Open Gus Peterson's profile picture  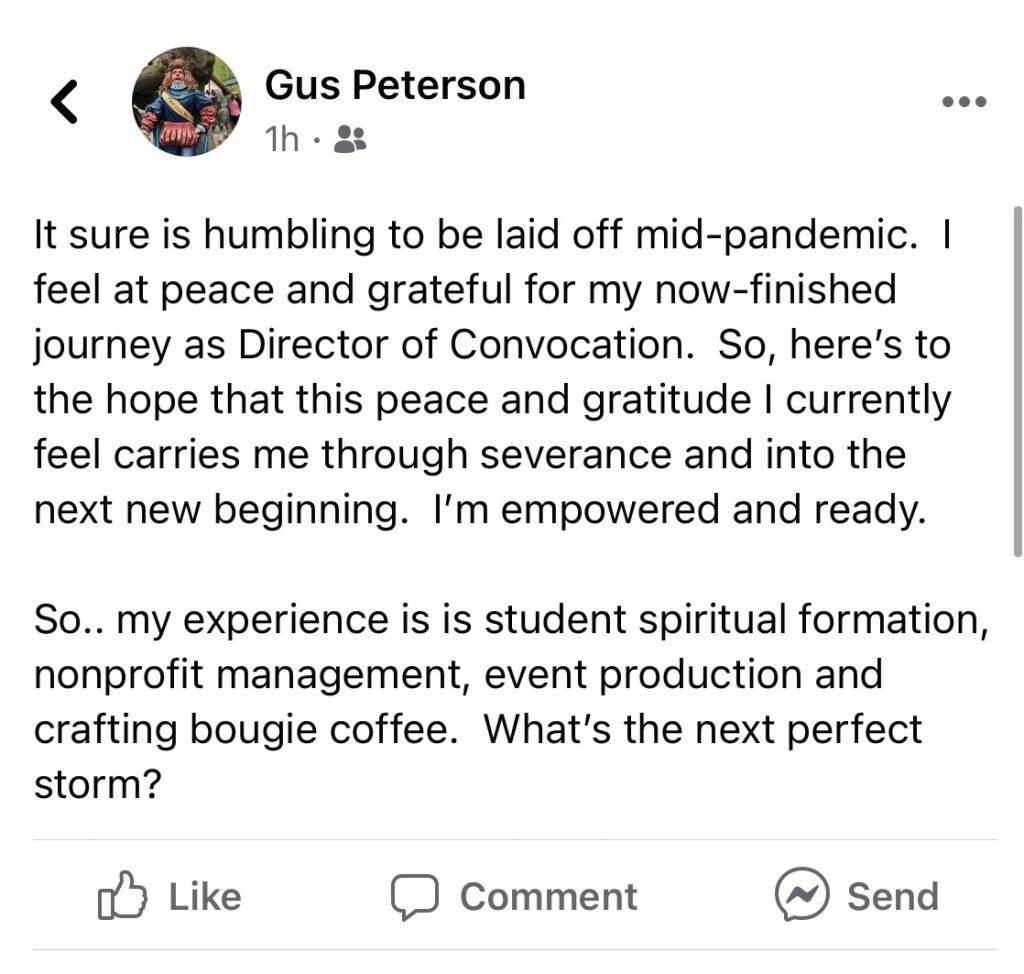(x=187, y=101)
